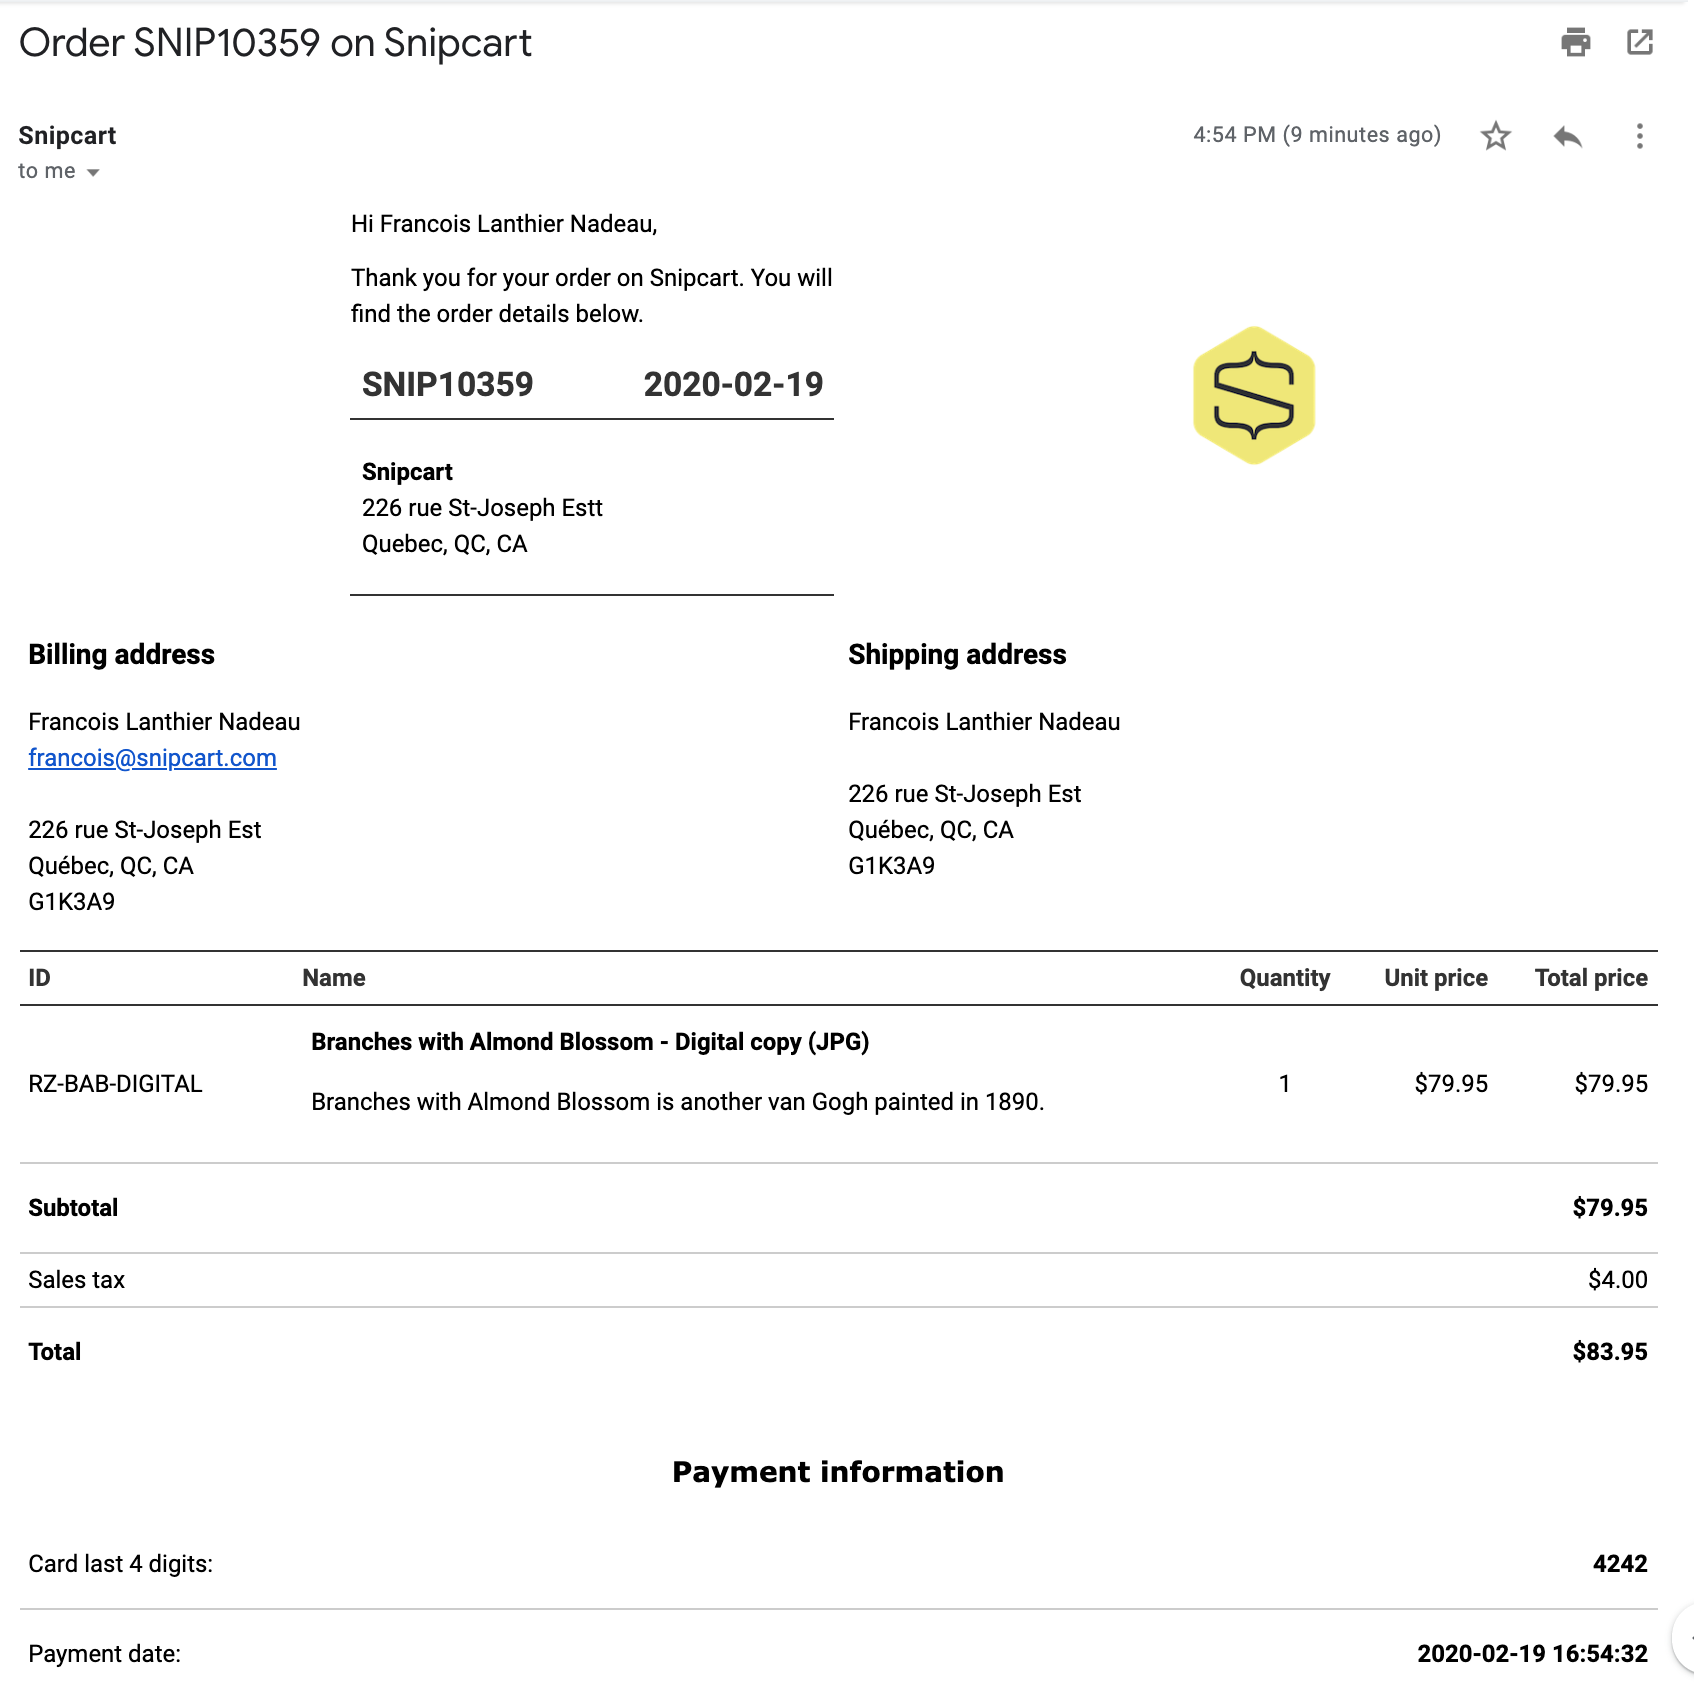Click the Billing address heading
The height and width of the screenshot is (1686, 1694).
[121, 654]
